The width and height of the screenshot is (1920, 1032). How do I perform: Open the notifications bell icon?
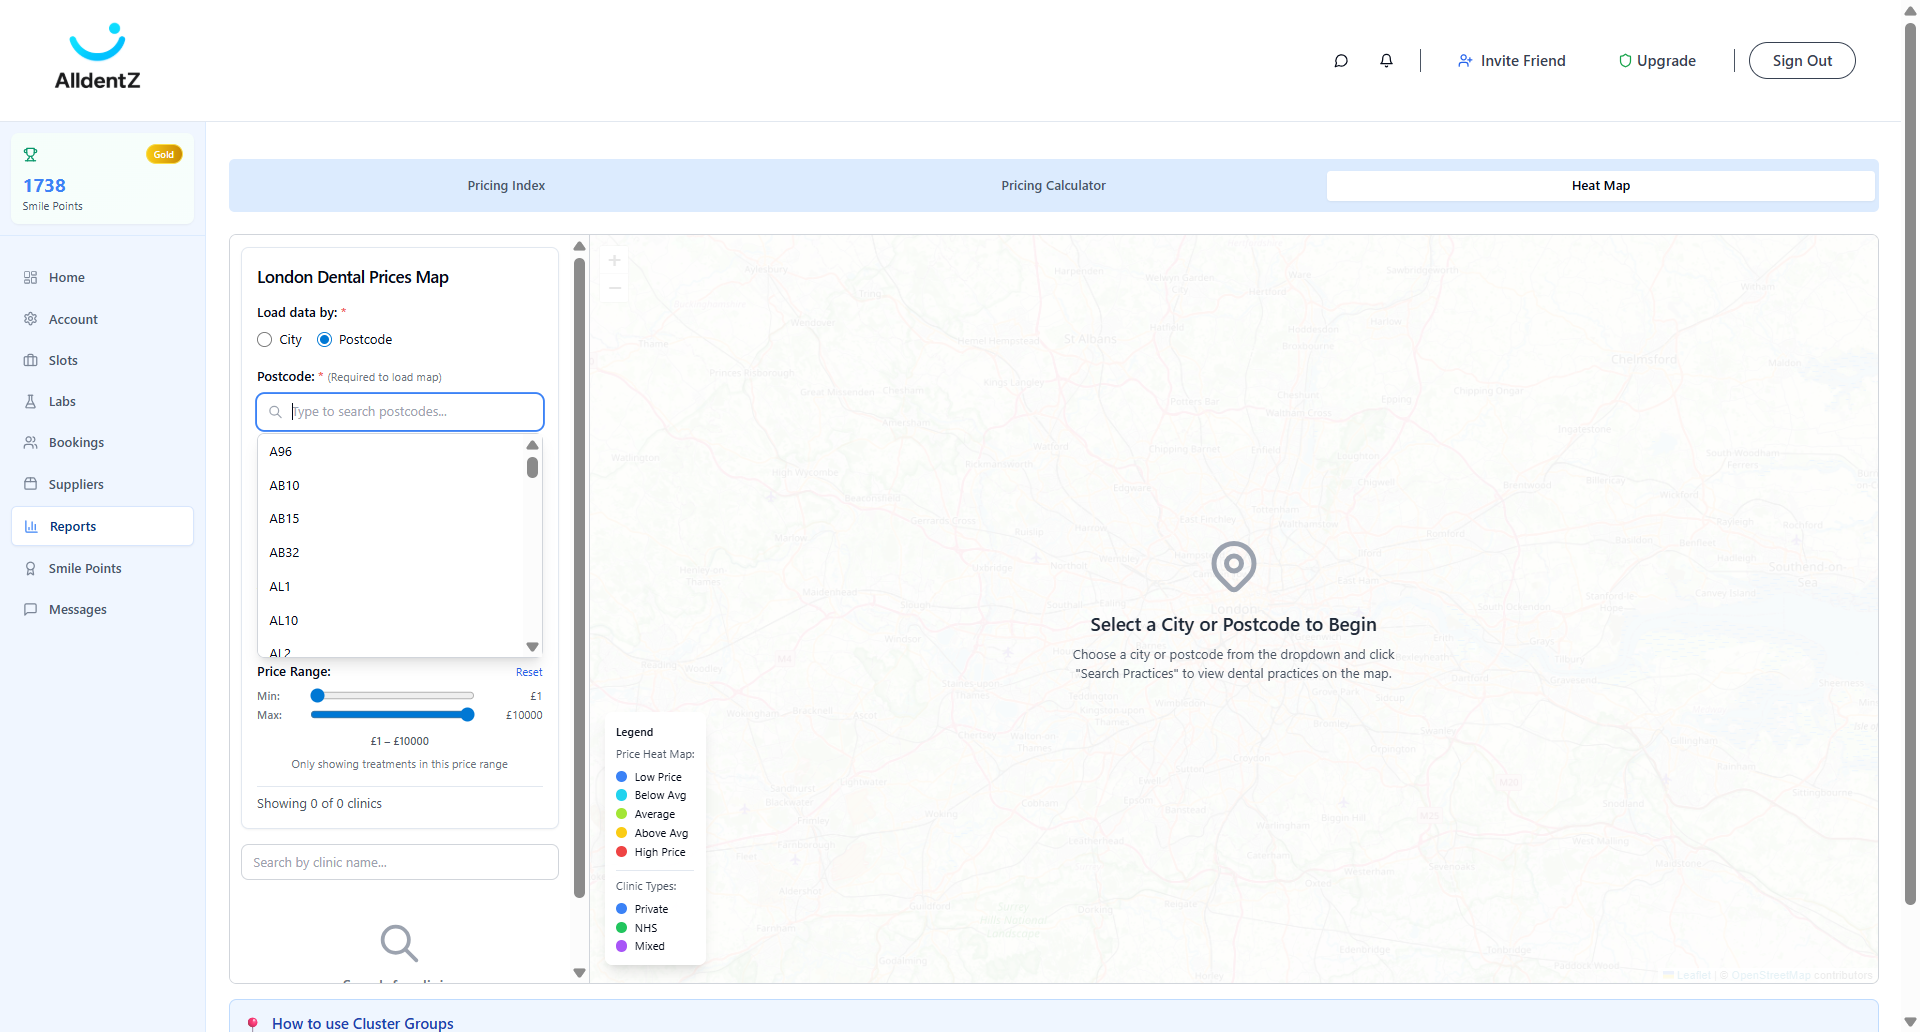pos(1386,61)
